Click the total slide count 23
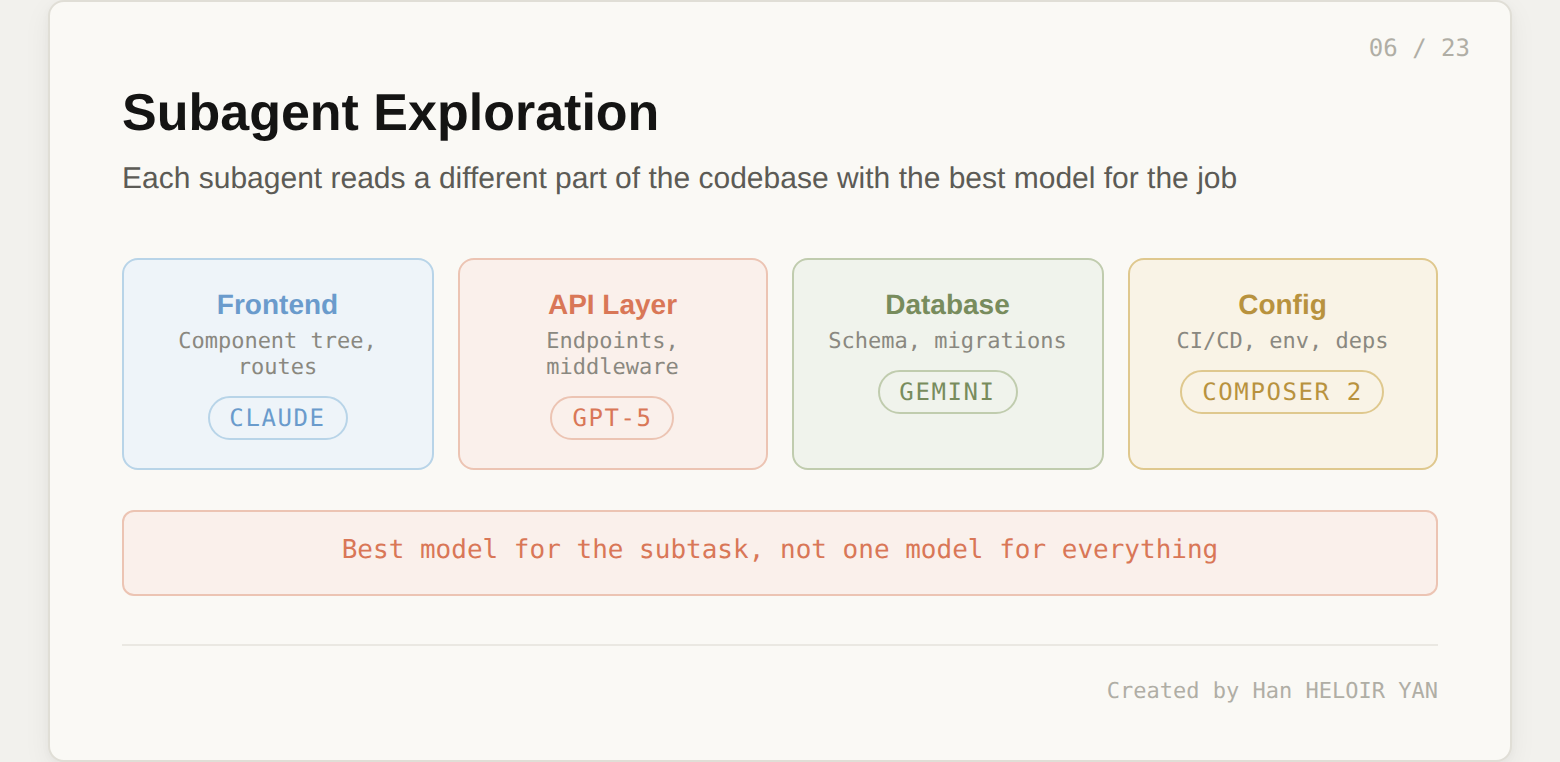Viewport: 1560px width, 762px height. (x=1455, y=48)
